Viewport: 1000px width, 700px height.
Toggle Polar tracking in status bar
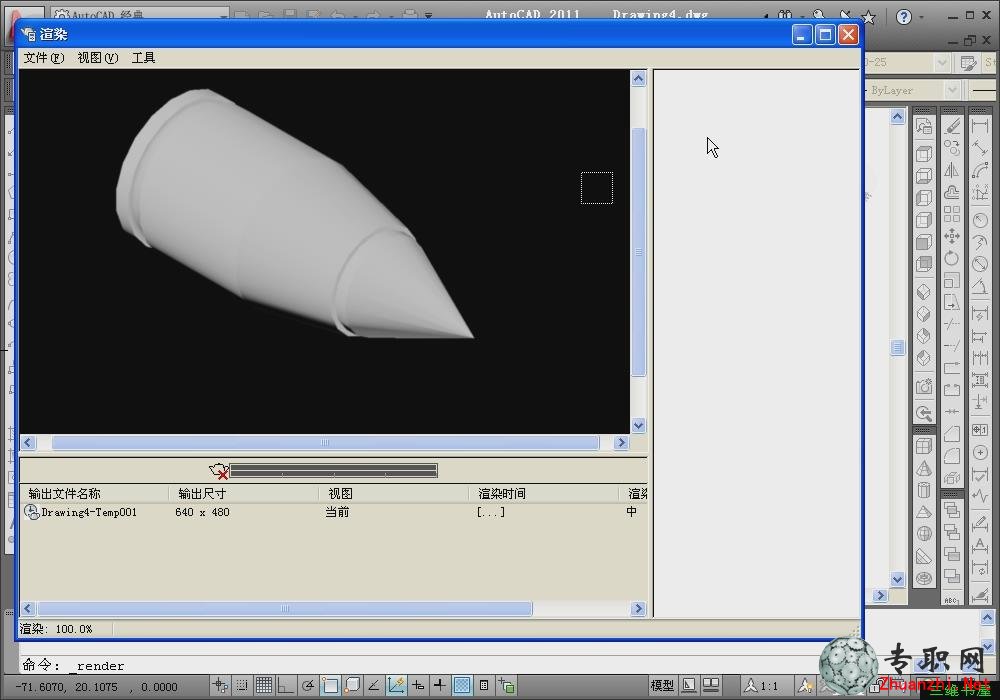(x=308, y=686)
